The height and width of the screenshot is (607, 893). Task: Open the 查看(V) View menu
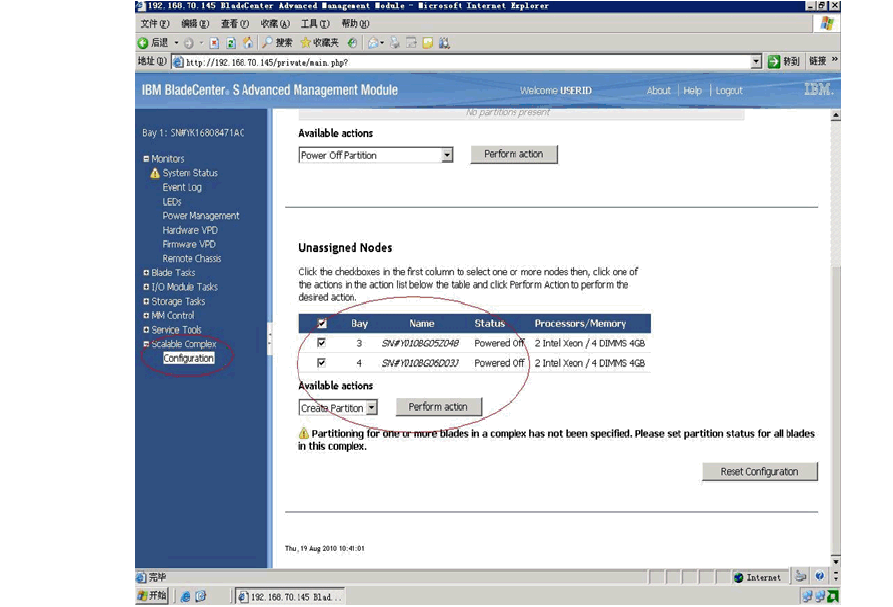tap(235, 24)
